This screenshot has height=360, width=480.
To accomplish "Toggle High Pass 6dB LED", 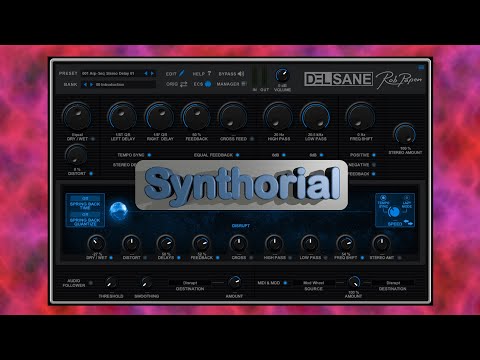I will [x=284, y=155].
